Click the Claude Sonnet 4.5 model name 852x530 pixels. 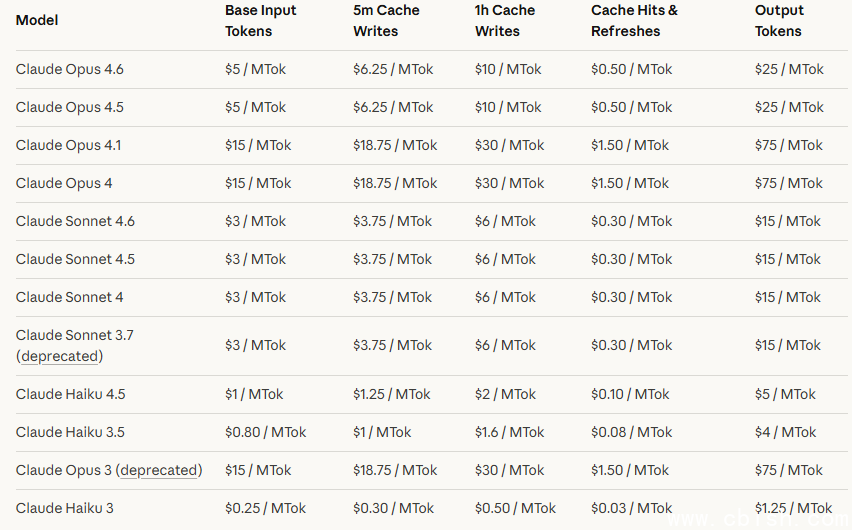pyautogui.click(x=75, y=259)
